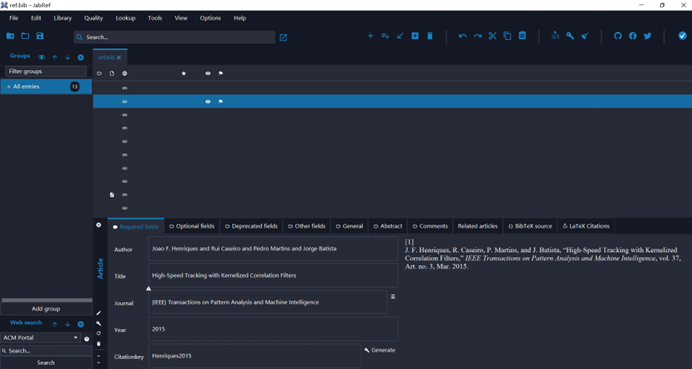Screen dimensions: 692x369
Task: Open the Library menu
Action: point(63,18)
